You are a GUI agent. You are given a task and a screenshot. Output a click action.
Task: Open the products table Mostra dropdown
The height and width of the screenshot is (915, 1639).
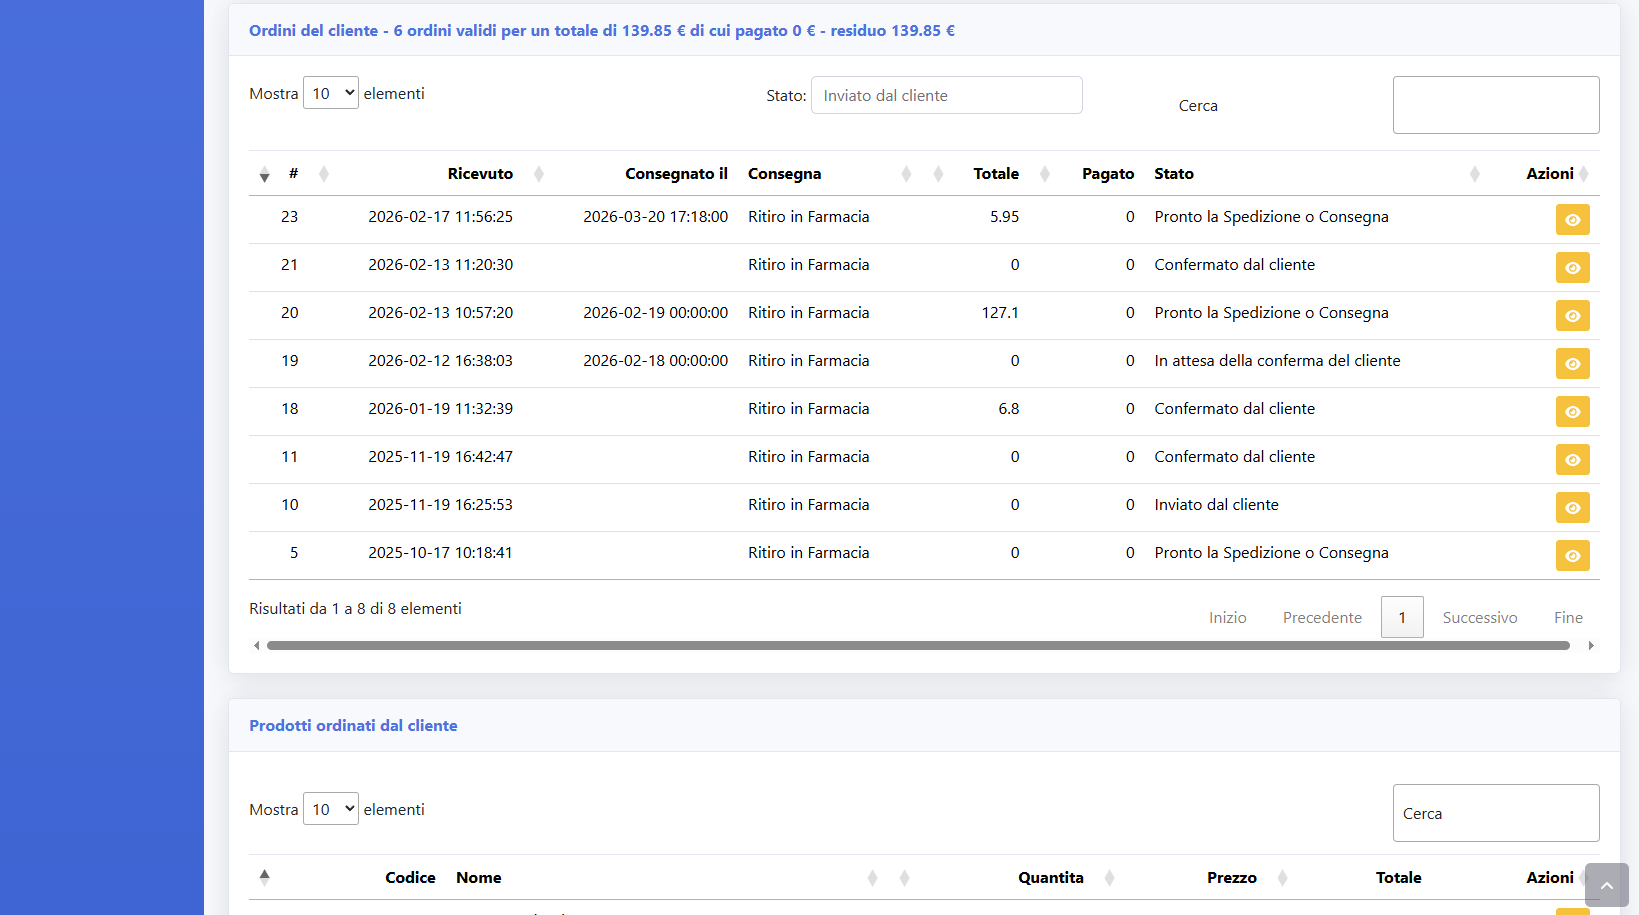[330, 809]
